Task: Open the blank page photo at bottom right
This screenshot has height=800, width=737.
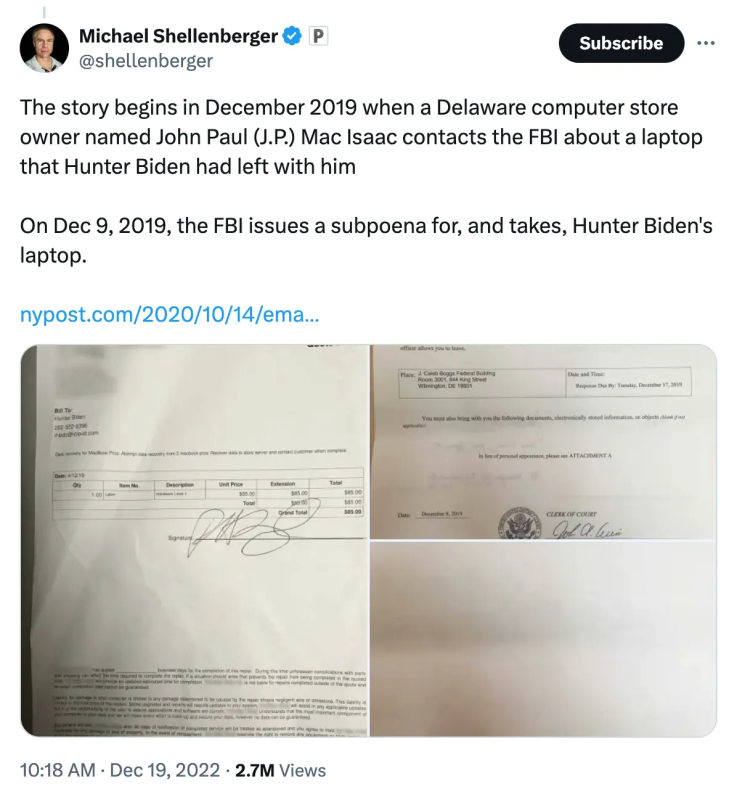Action: point(543,638)
